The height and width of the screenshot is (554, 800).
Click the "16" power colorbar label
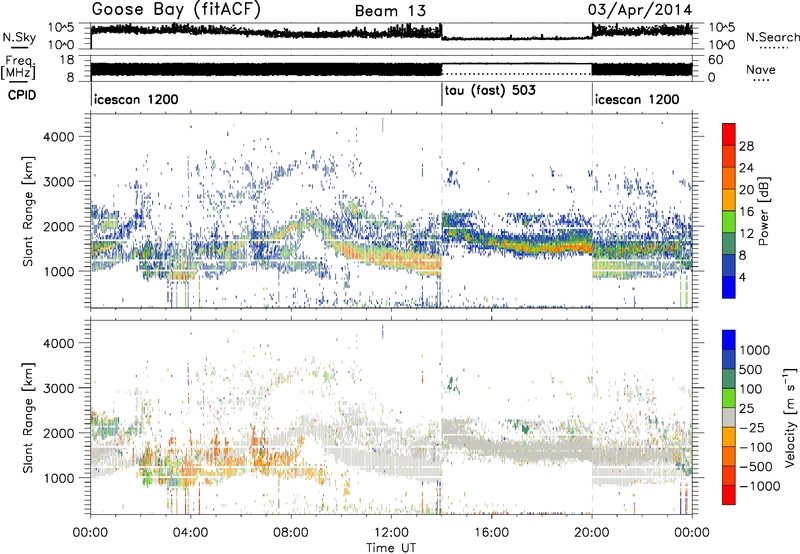coord(746,212)
